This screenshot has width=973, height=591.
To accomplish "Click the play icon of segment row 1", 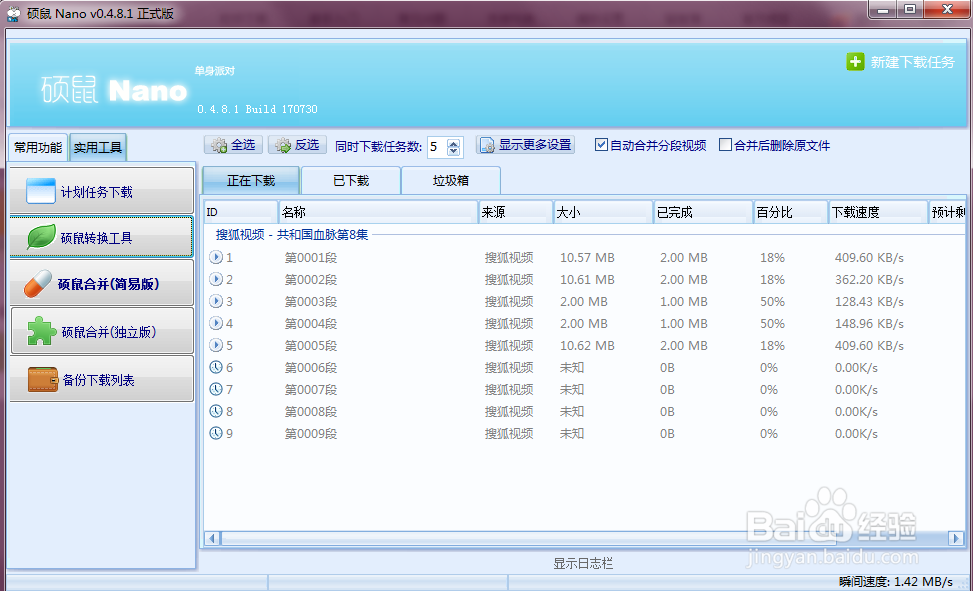I will click(x=215, y=257).
